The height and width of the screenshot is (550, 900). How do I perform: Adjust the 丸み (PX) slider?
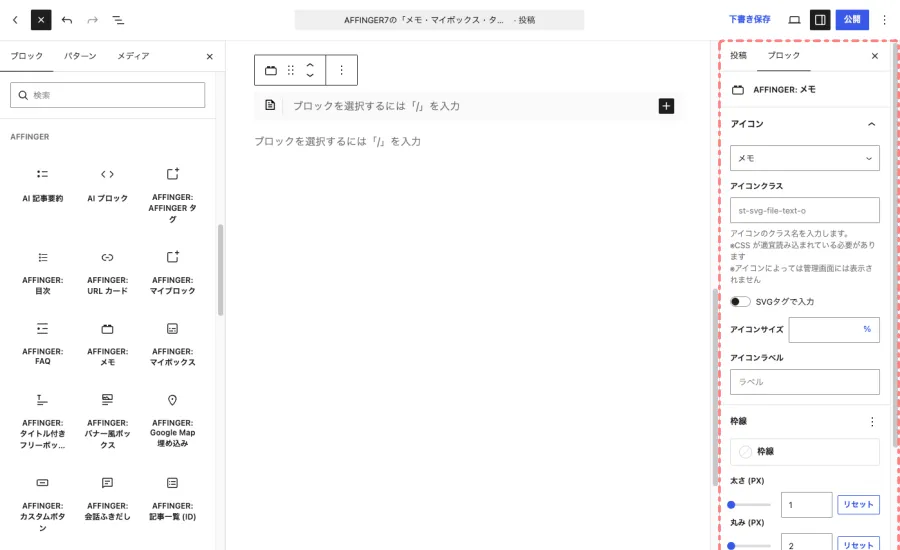point(750,546)
